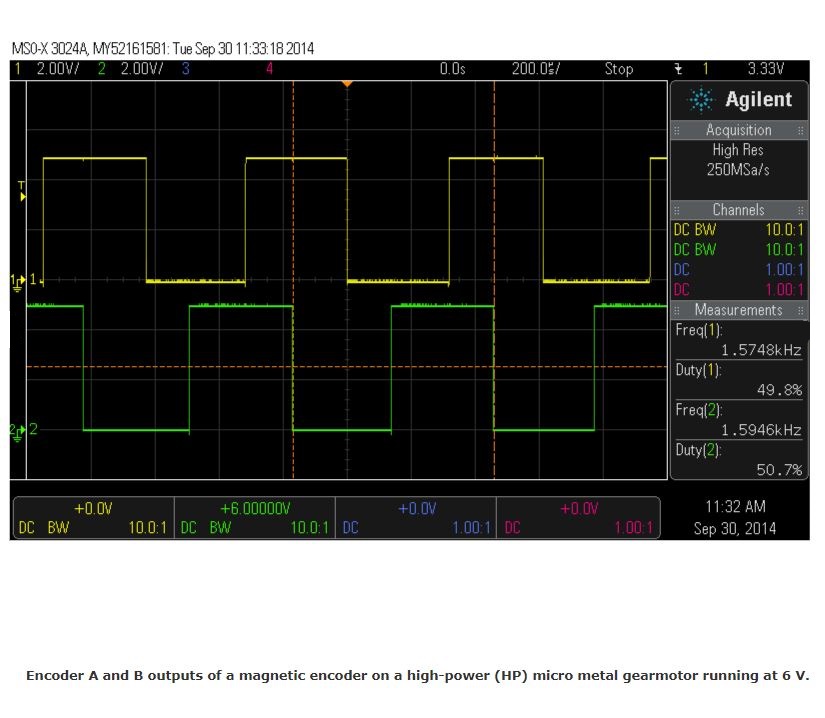Screen dimensions: 825x718
Task: Expand the Channels panel header
Action: 739,210
